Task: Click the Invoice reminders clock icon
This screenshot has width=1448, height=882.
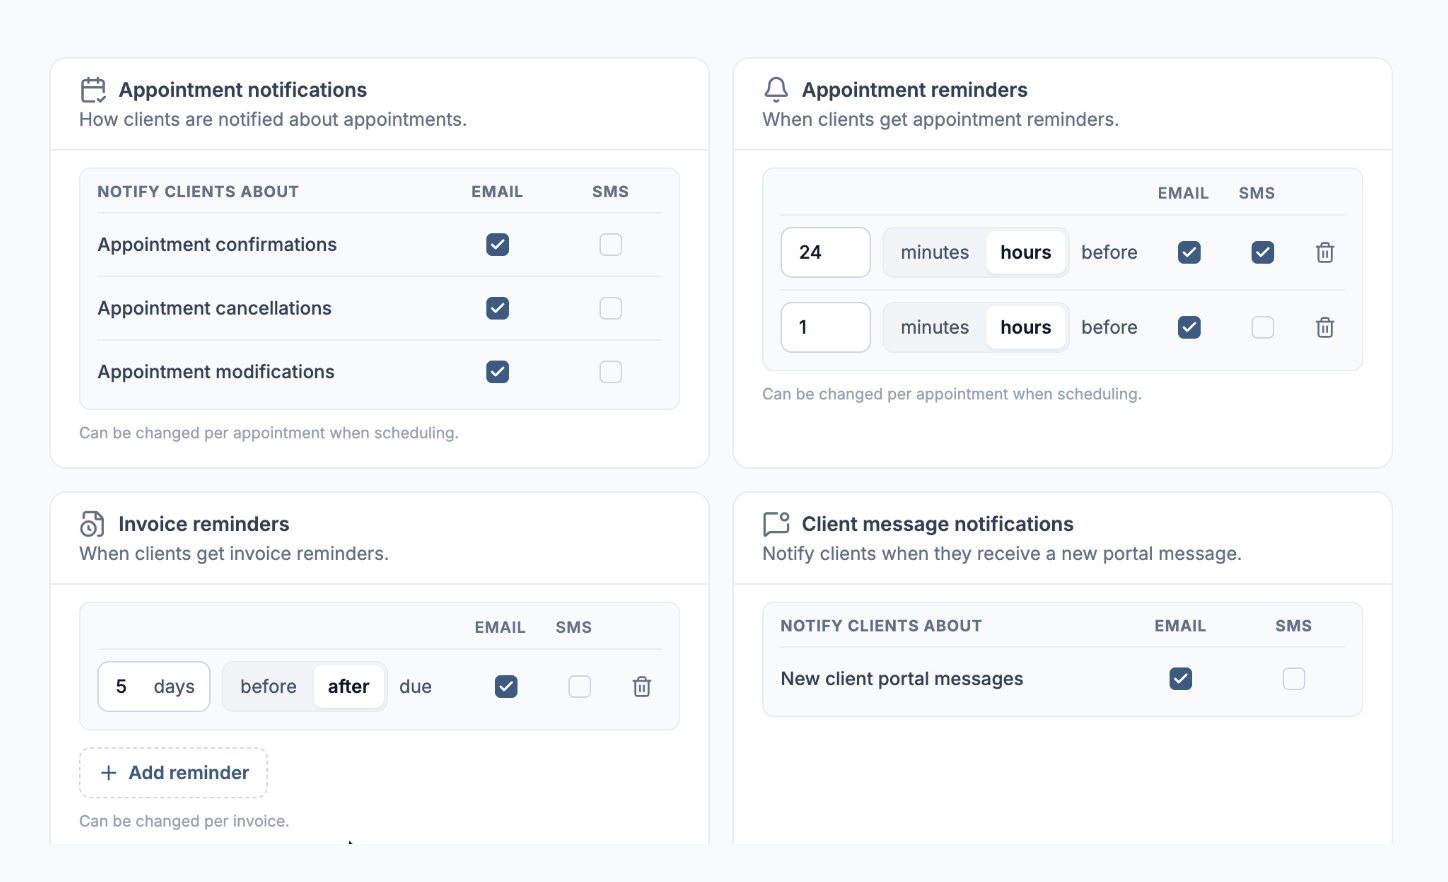Action: (x=92, y=524)
